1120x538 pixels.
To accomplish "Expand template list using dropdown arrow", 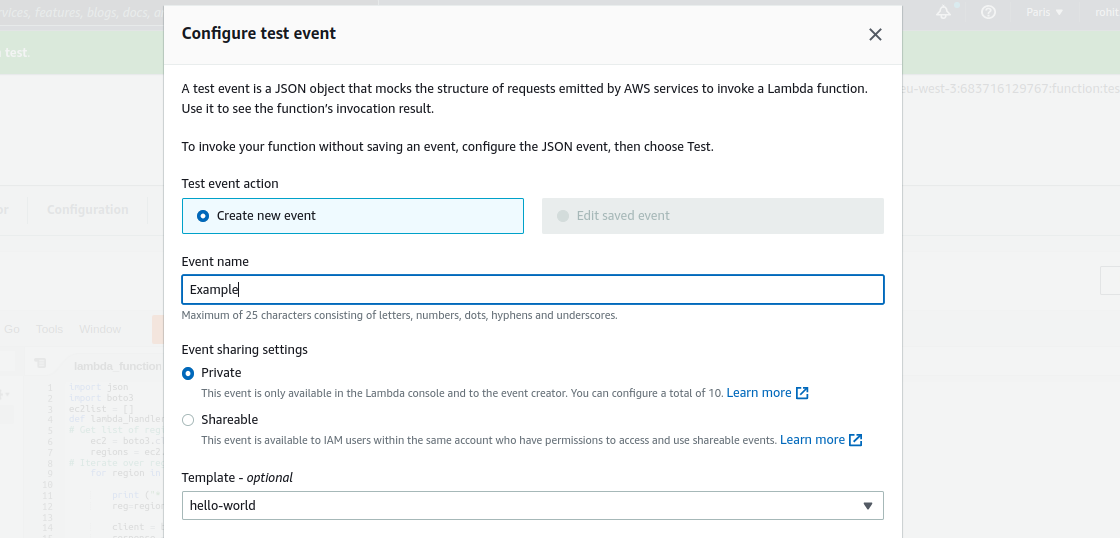I will click(x=868, y=506).
